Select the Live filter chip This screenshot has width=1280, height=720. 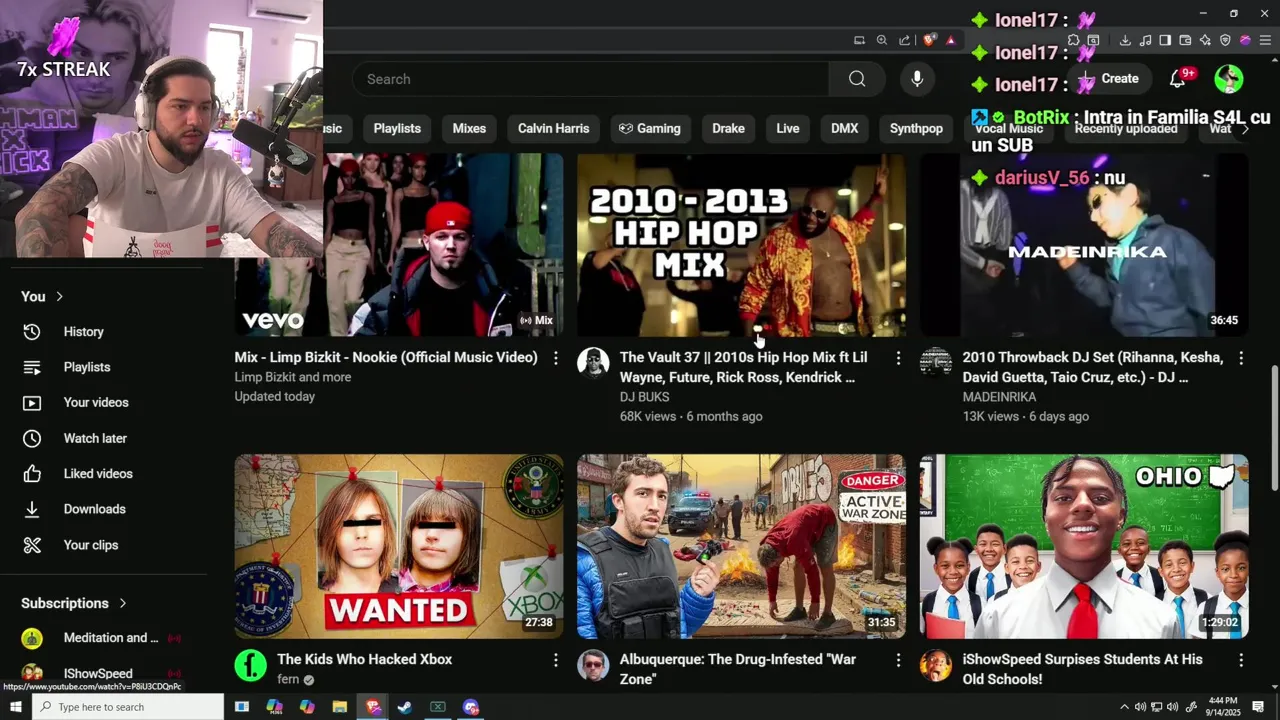(x=788, y=128)
